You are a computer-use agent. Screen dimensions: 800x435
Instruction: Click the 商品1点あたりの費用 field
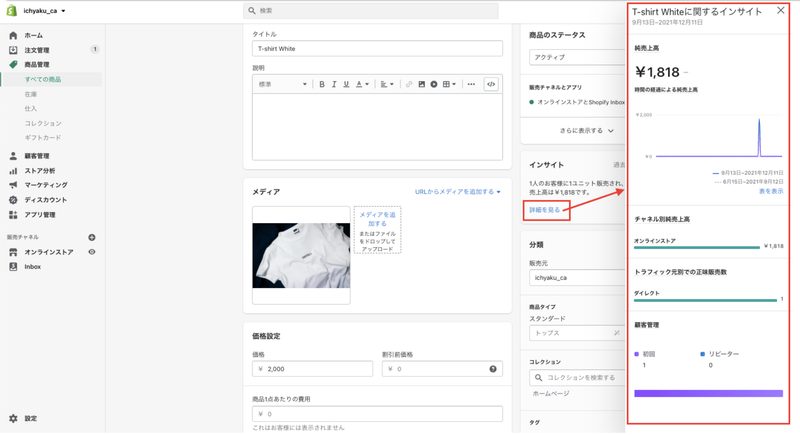377,414
